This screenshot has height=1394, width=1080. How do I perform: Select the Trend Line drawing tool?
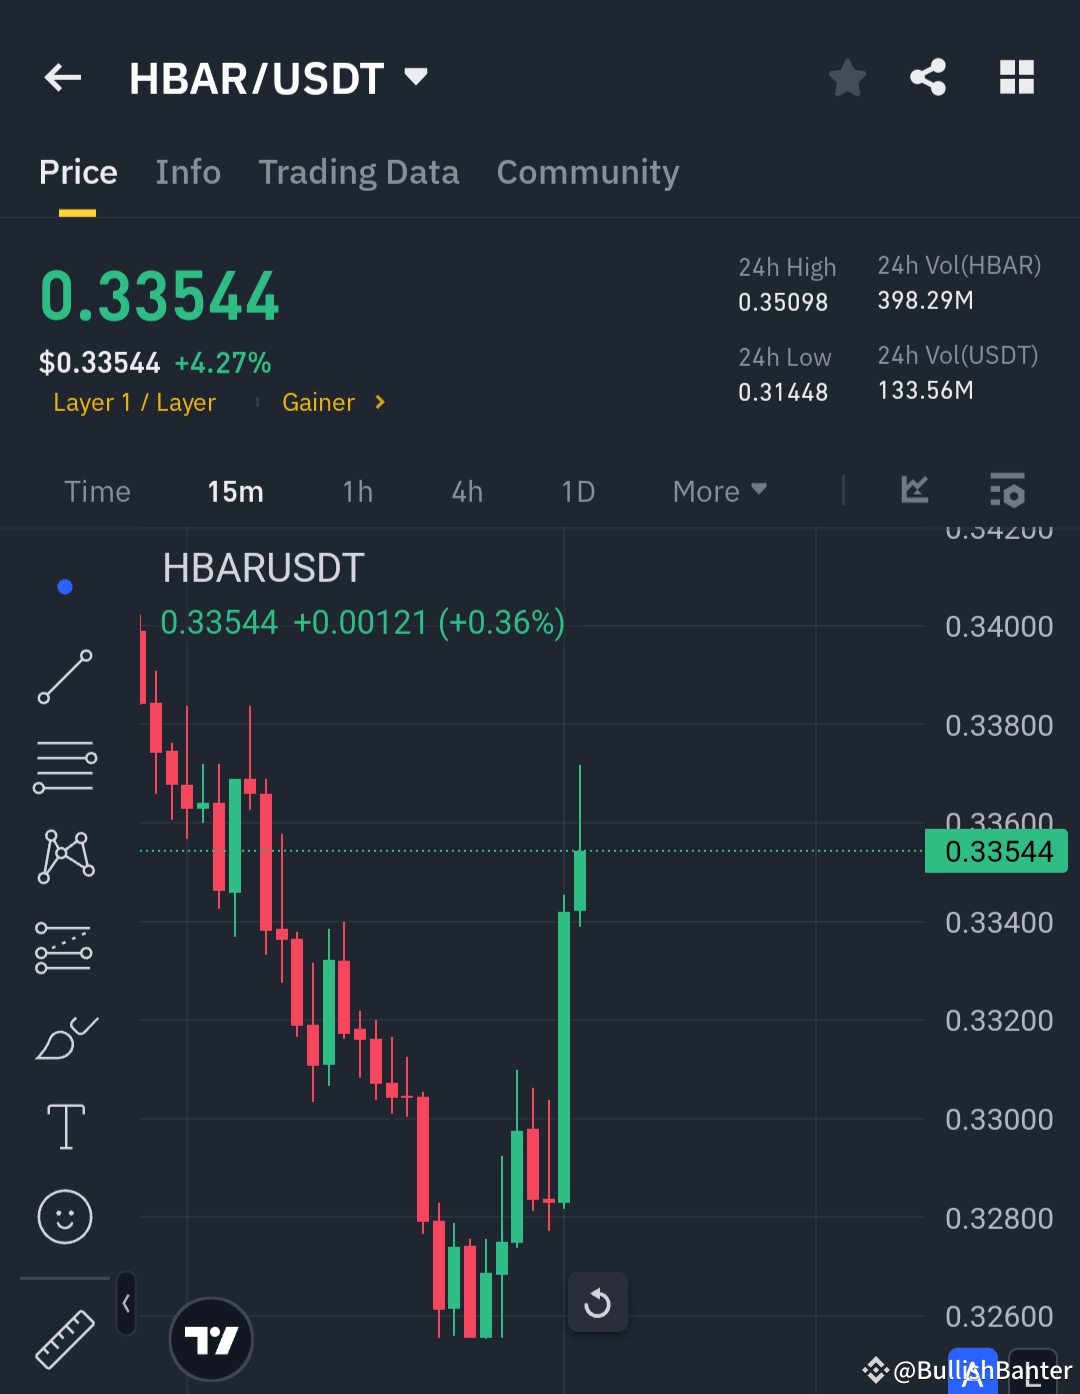[x=65, y=678]
